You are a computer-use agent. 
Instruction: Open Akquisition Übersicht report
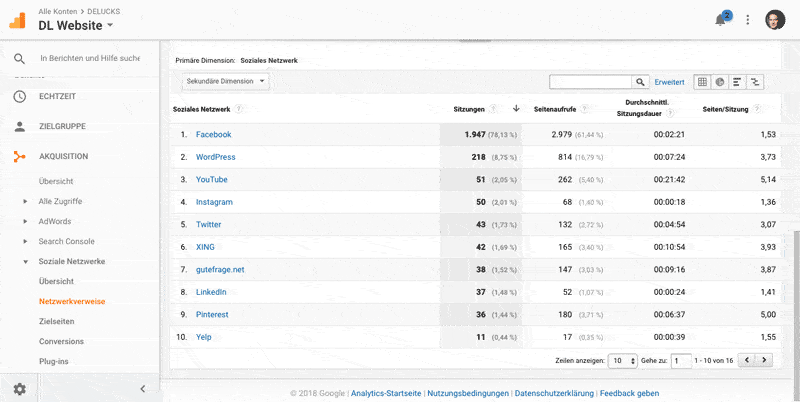pyautogui.click(x=56, y=181)
